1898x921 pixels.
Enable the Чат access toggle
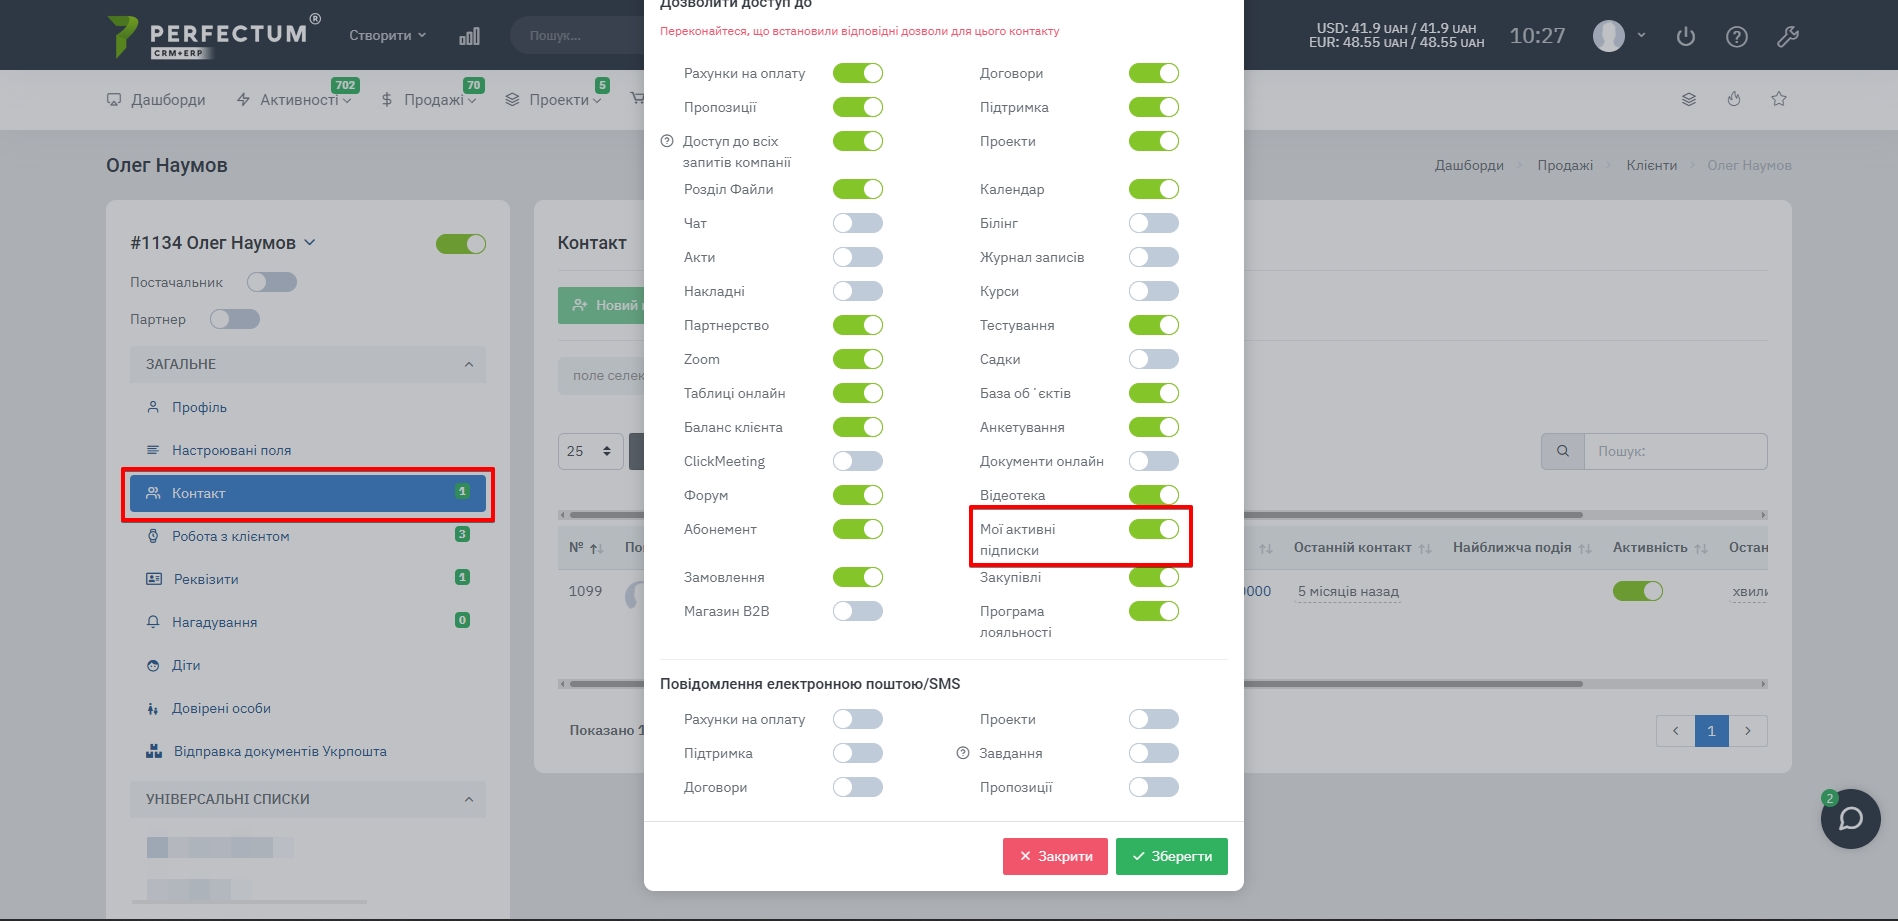click(858, 223)
